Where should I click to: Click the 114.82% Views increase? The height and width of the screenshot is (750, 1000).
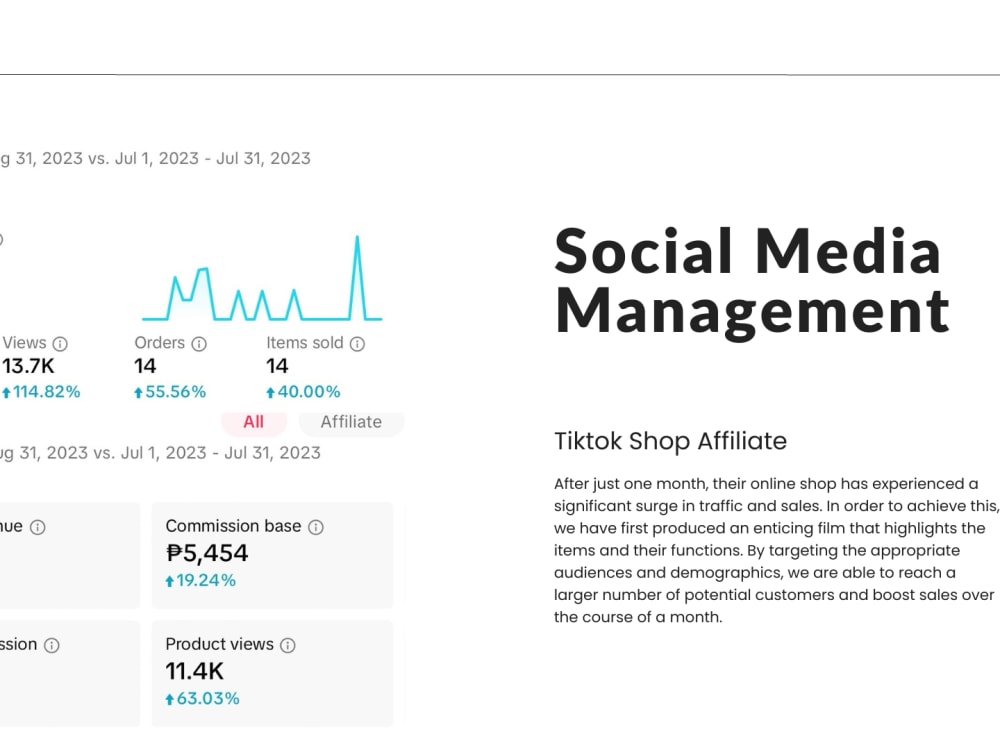coord(41,392)
